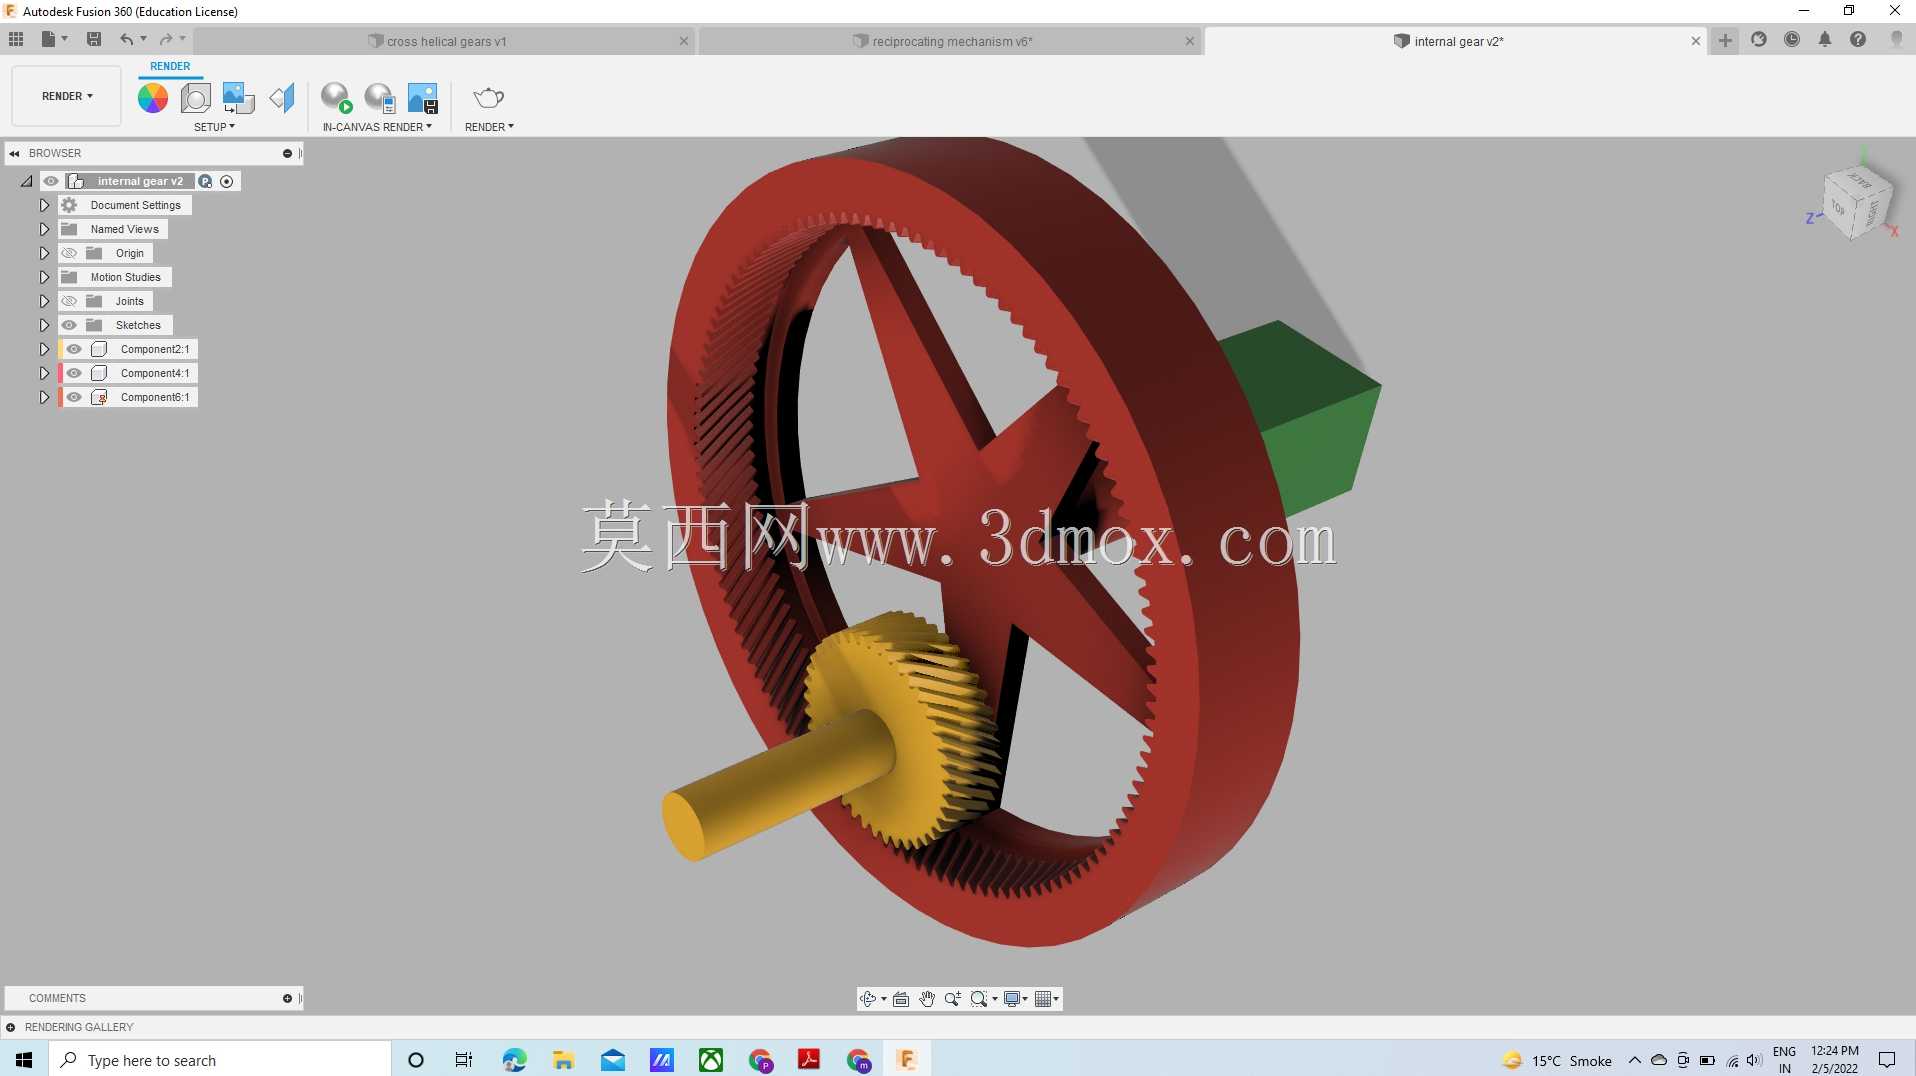
Task: Open the Extensions icon in top bar
Action: 1759,39
